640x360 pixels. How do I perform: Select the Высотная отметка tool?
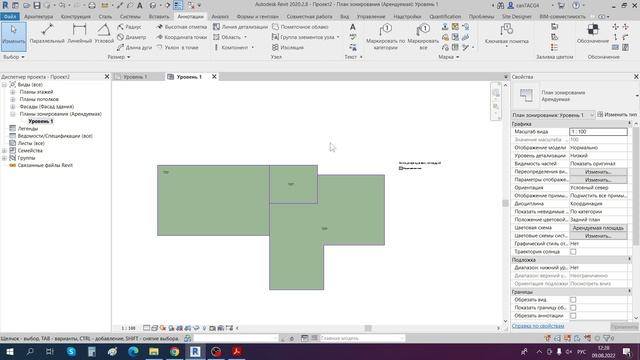tap(182, 27)
